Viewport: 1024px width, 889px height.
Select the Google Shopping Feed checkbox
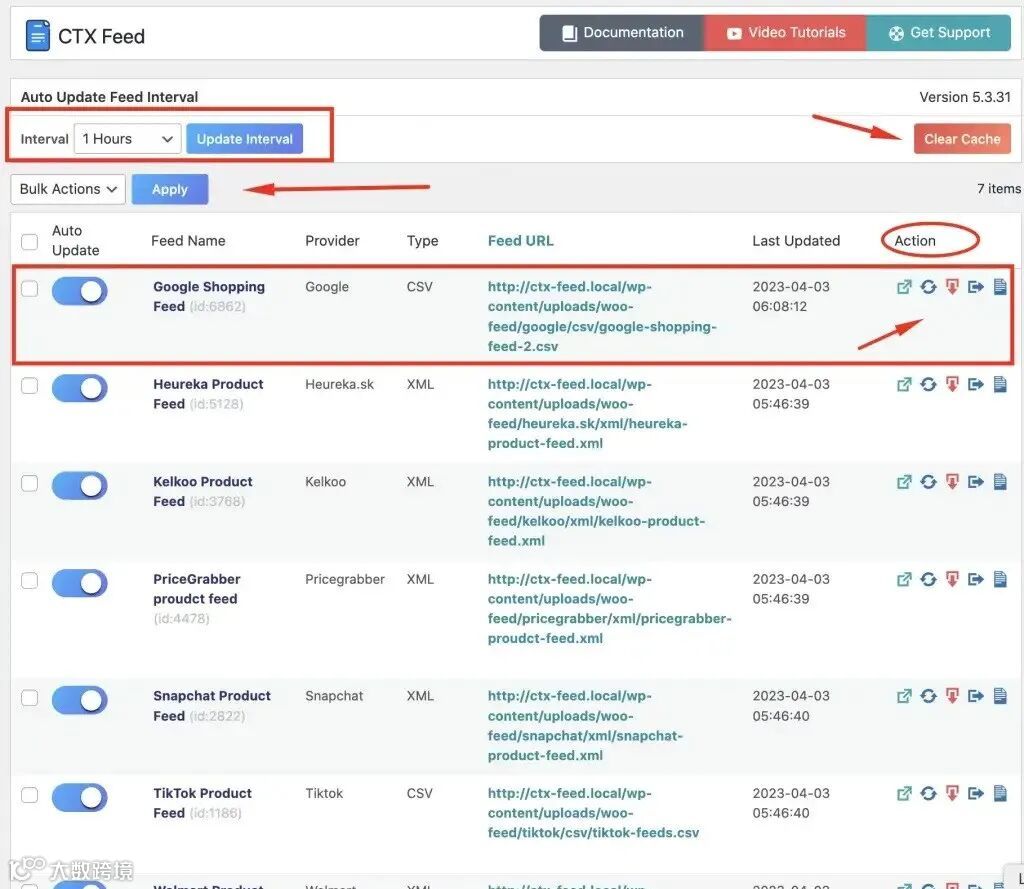coord(29,288)
